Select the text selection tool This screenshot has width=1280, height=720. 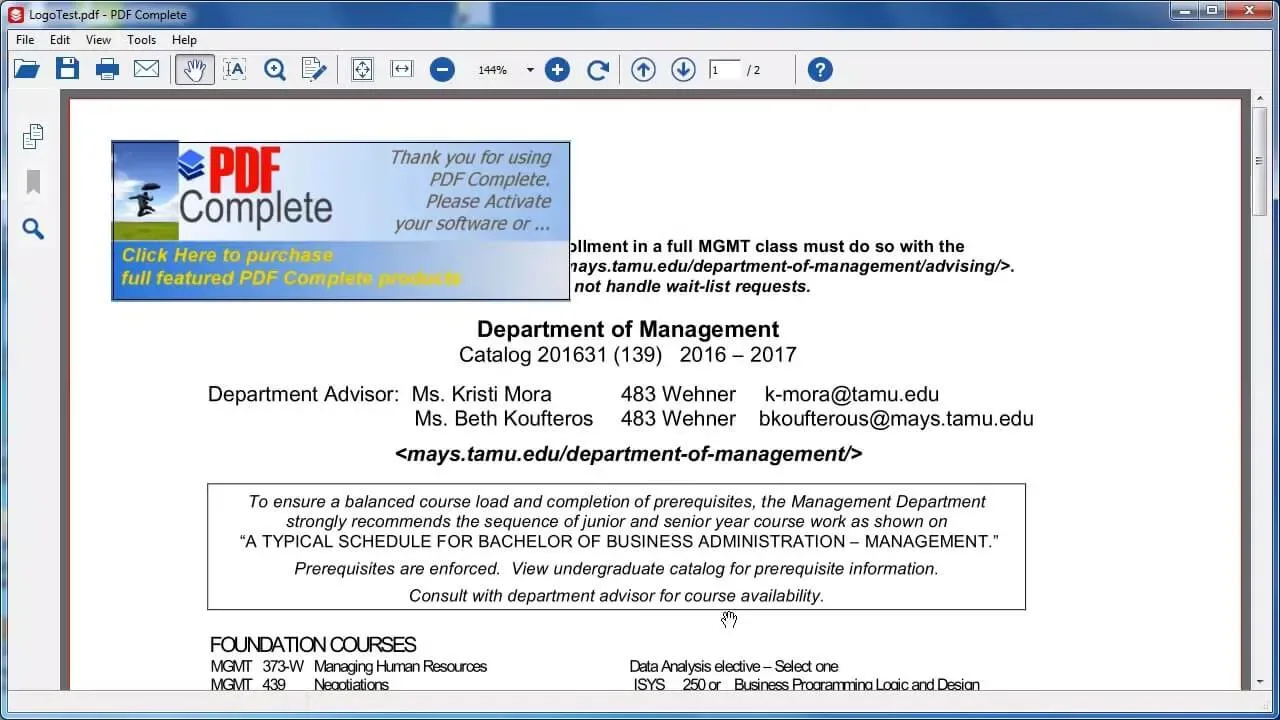[235, 69]
